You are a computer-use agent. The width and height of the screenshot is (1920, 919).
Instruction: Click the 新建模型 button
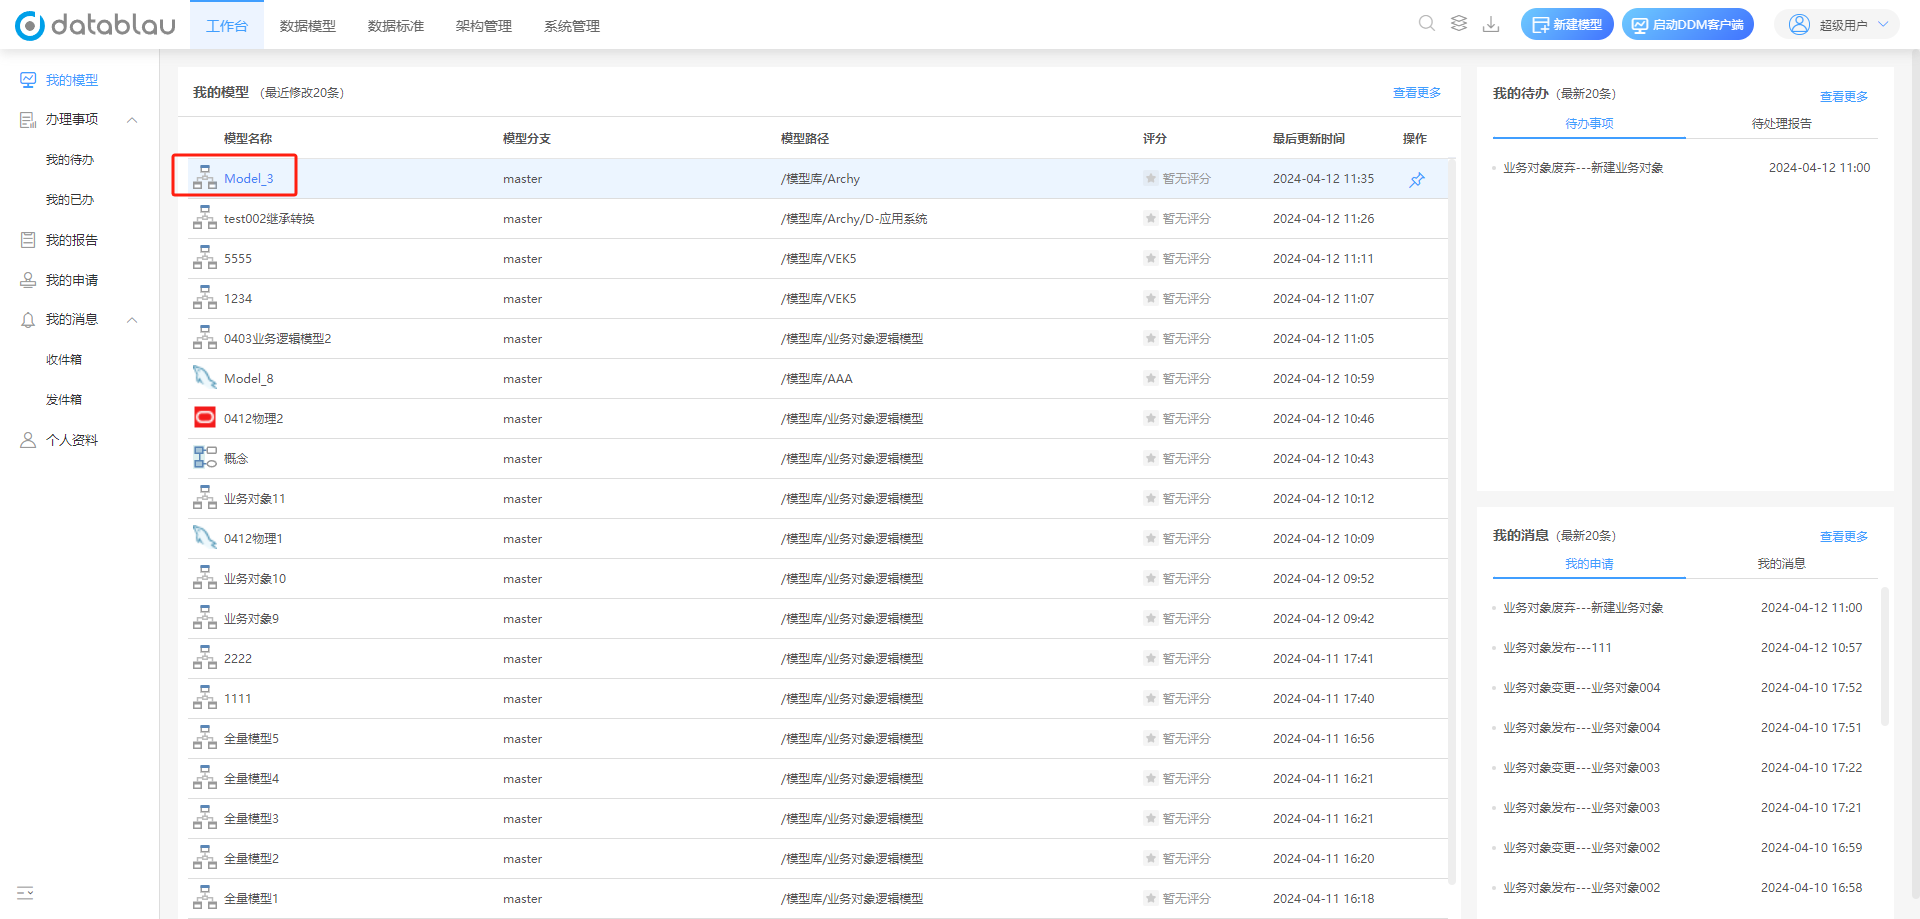1567,24
